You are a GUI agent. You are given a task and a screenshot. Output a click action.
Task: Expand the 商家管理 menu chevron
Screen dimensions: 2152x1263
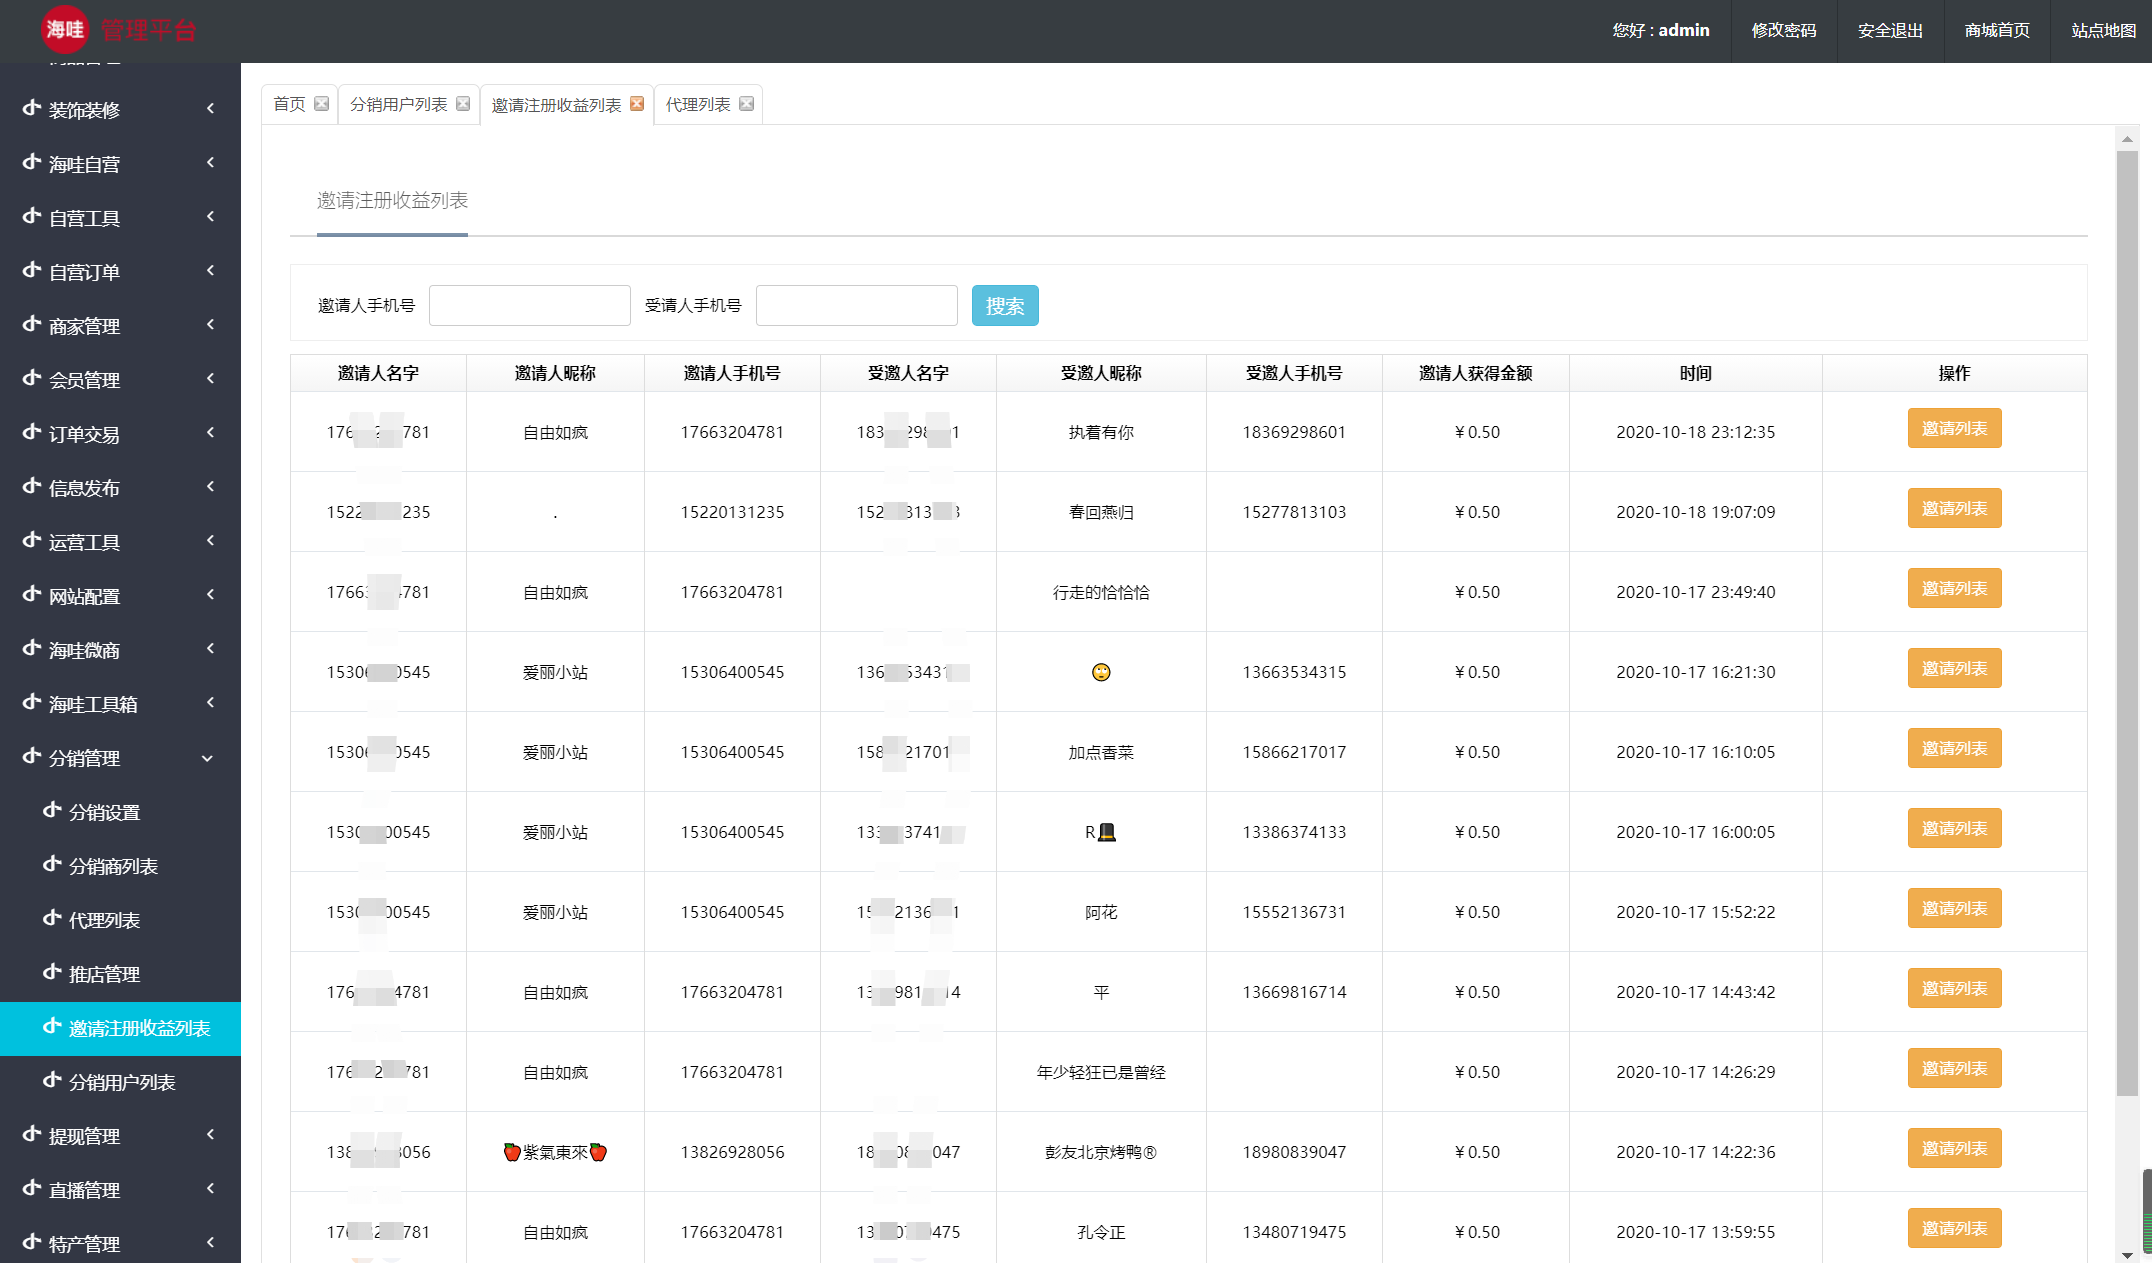coord(210,324)
